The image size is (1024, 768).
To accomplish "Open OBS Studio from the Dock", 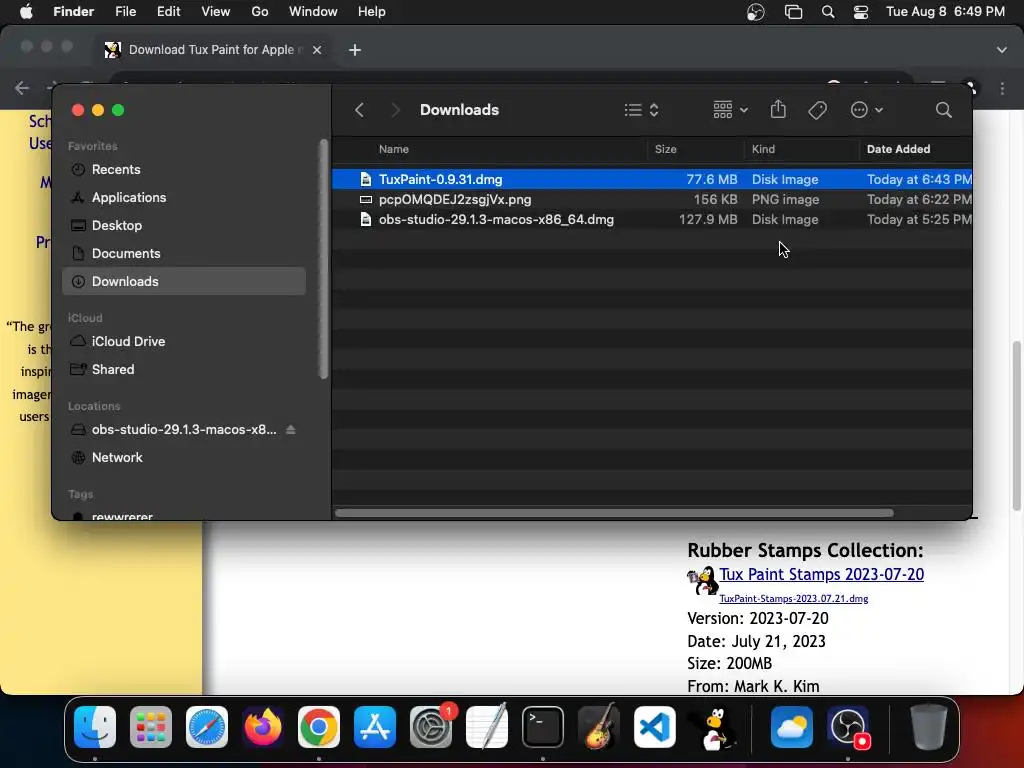I will [848, 727].
